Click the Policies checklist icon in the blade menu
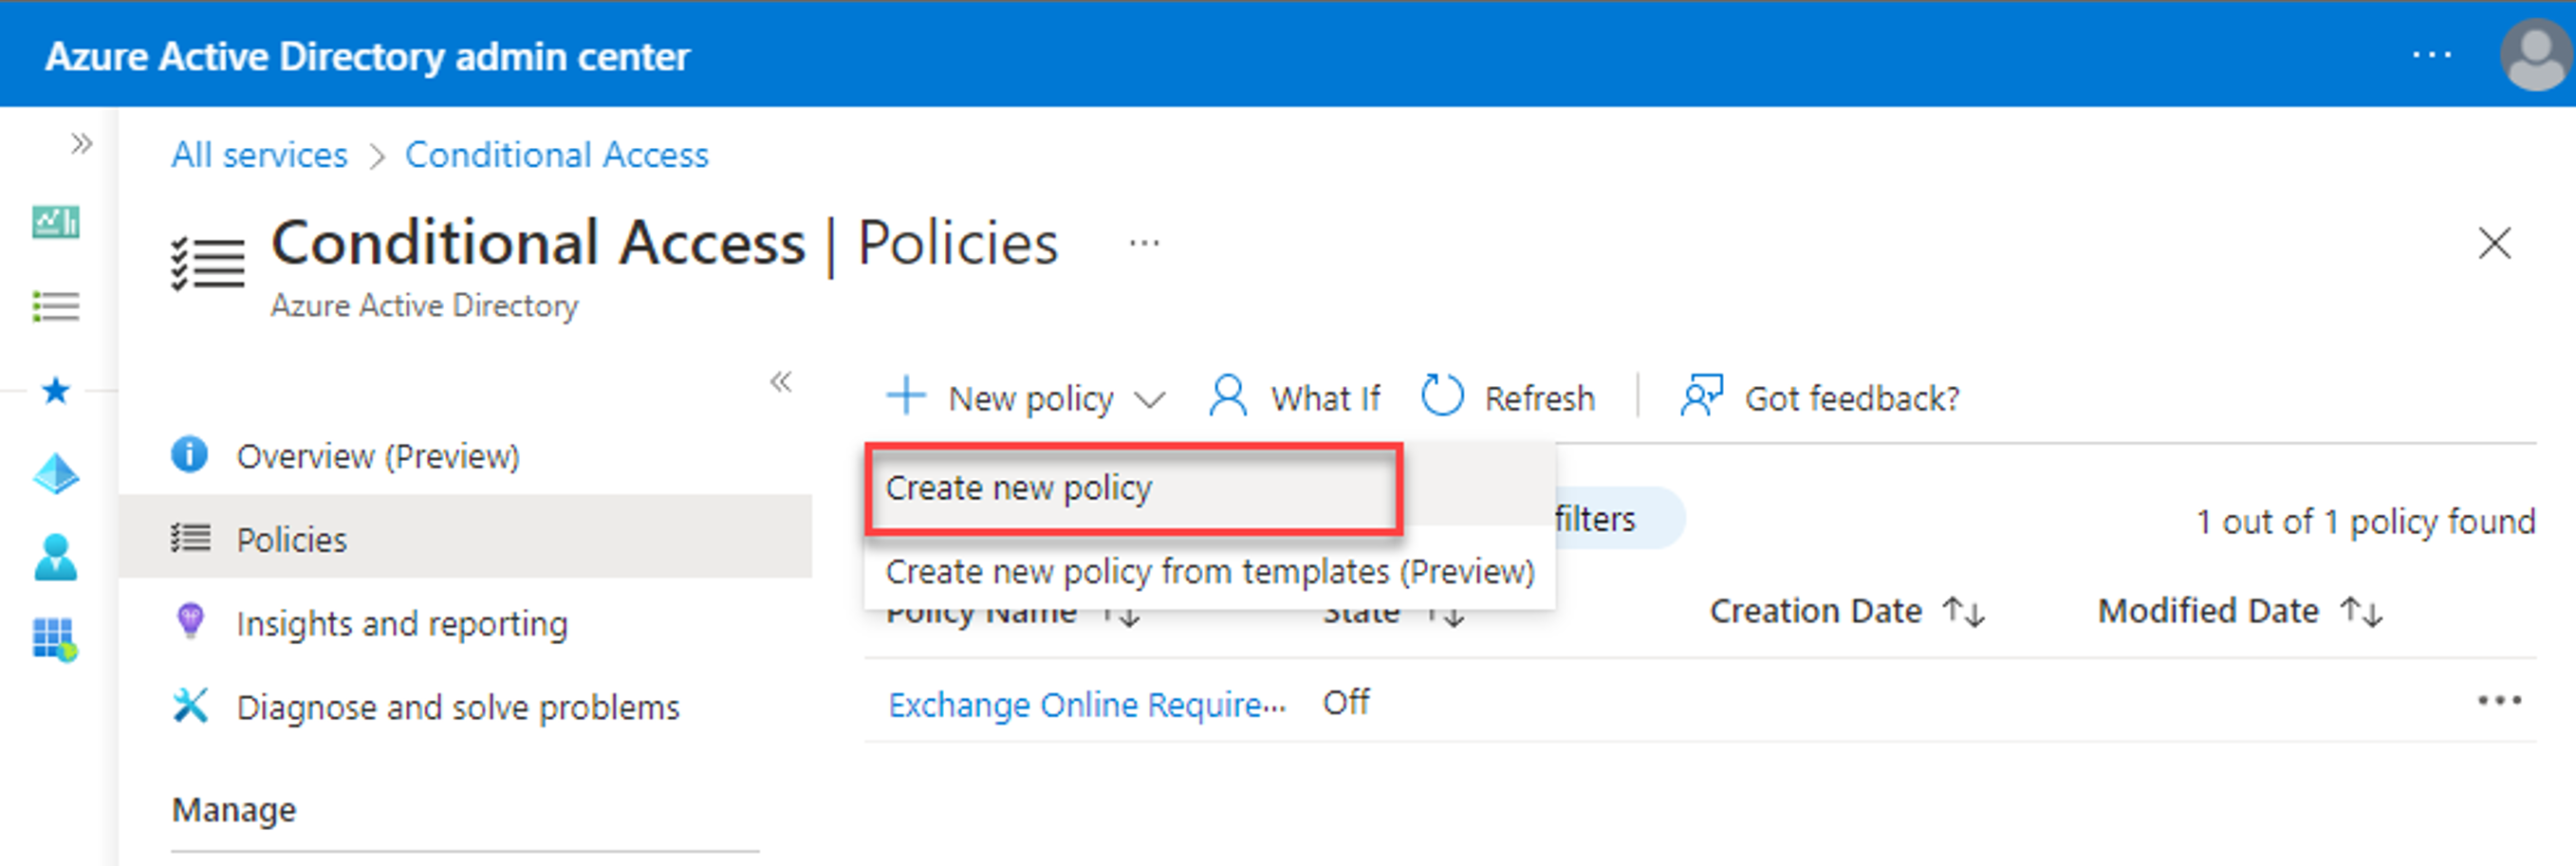Image resolution: width=2576 pixels, height=866 pixels. pos(190,538)
